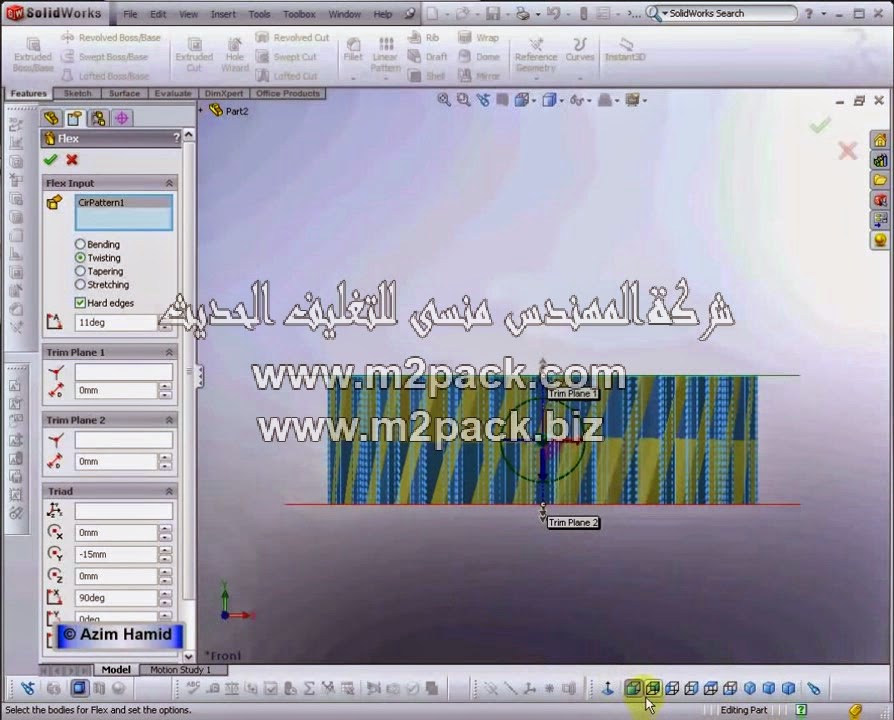Accept Flex with green checkmark

(x=50, y=160)
